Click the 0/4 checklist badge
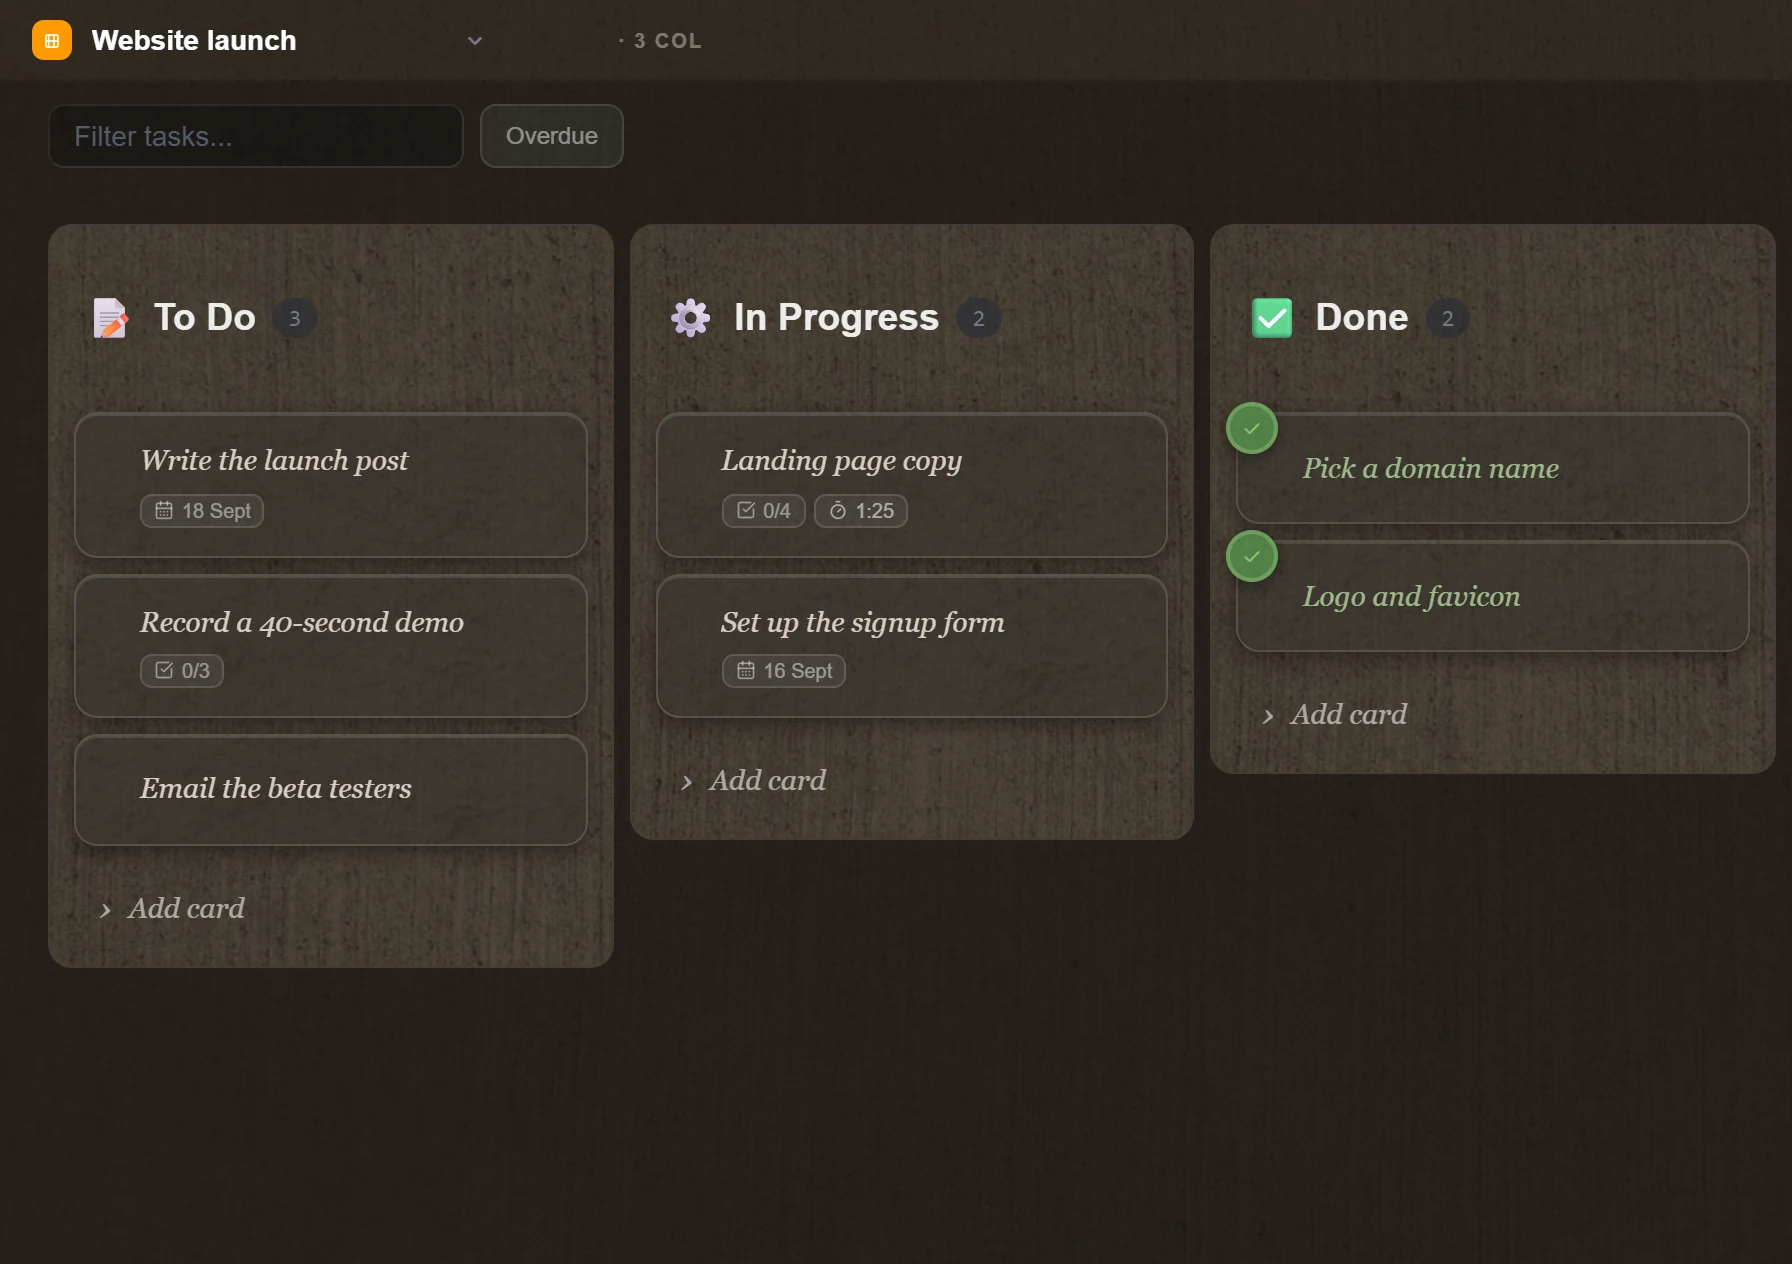This screenshot has width=1792, height=1264. tap(764, 511)
